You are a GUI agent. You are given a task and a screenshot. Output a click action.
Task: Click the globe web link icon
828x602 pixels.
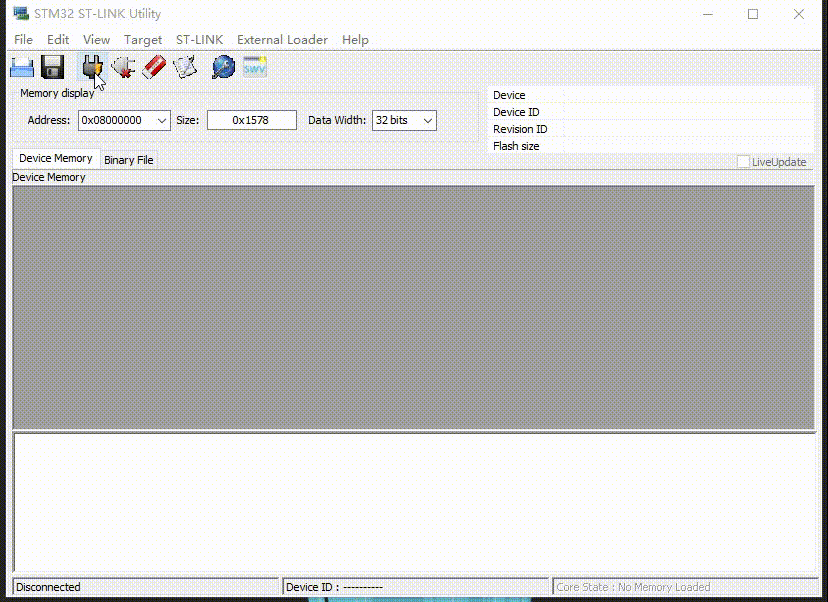pos(223,67)
